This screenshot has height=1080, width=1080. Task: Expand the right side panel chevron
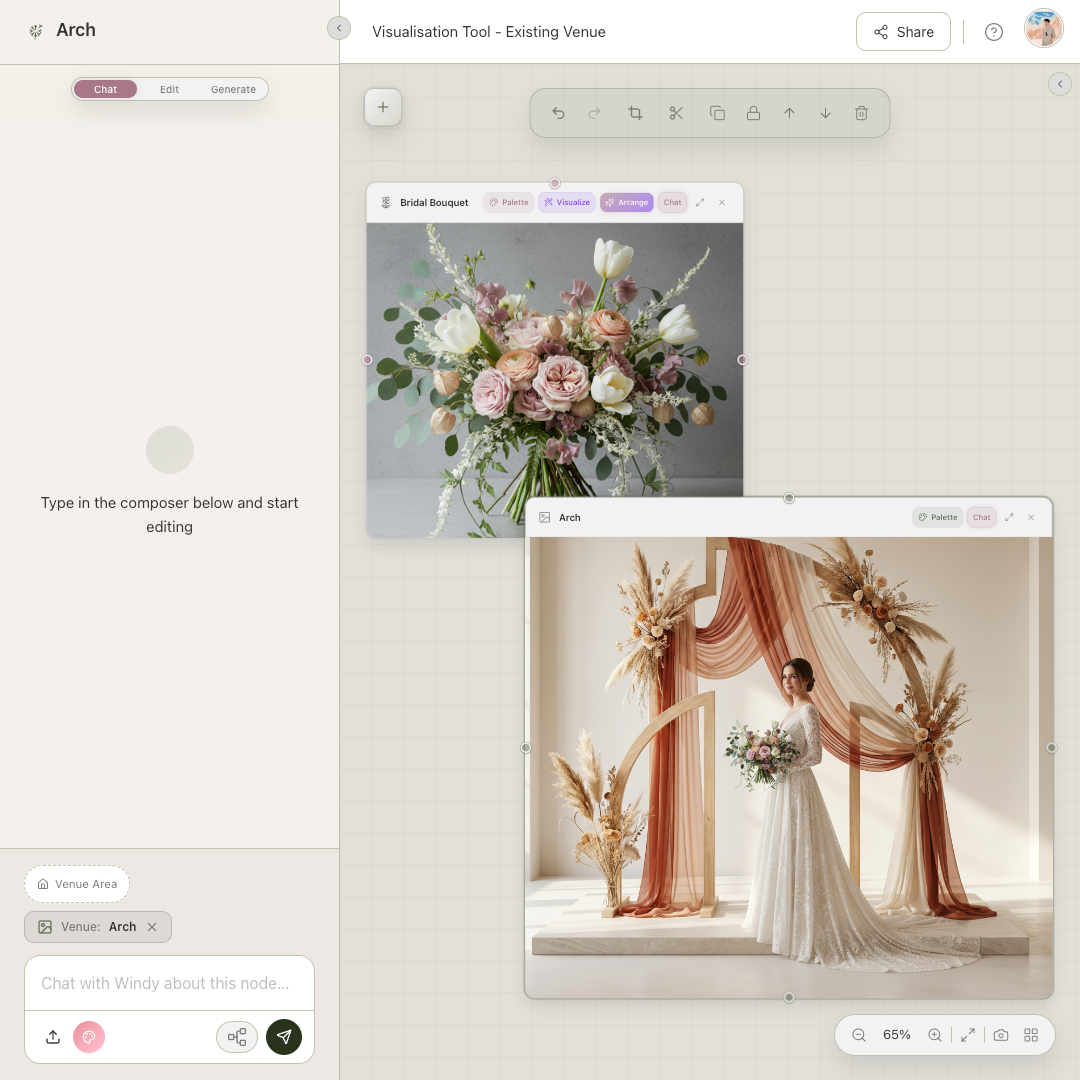(x=1060, y=84)
